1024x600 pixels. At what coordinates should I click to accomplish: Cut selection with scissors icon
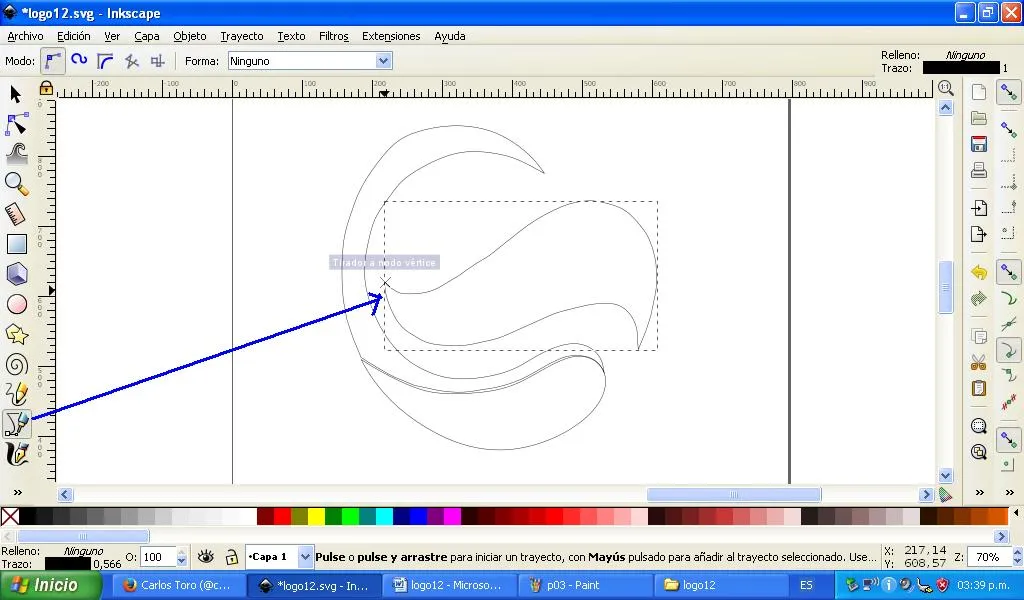click(978, 362)
